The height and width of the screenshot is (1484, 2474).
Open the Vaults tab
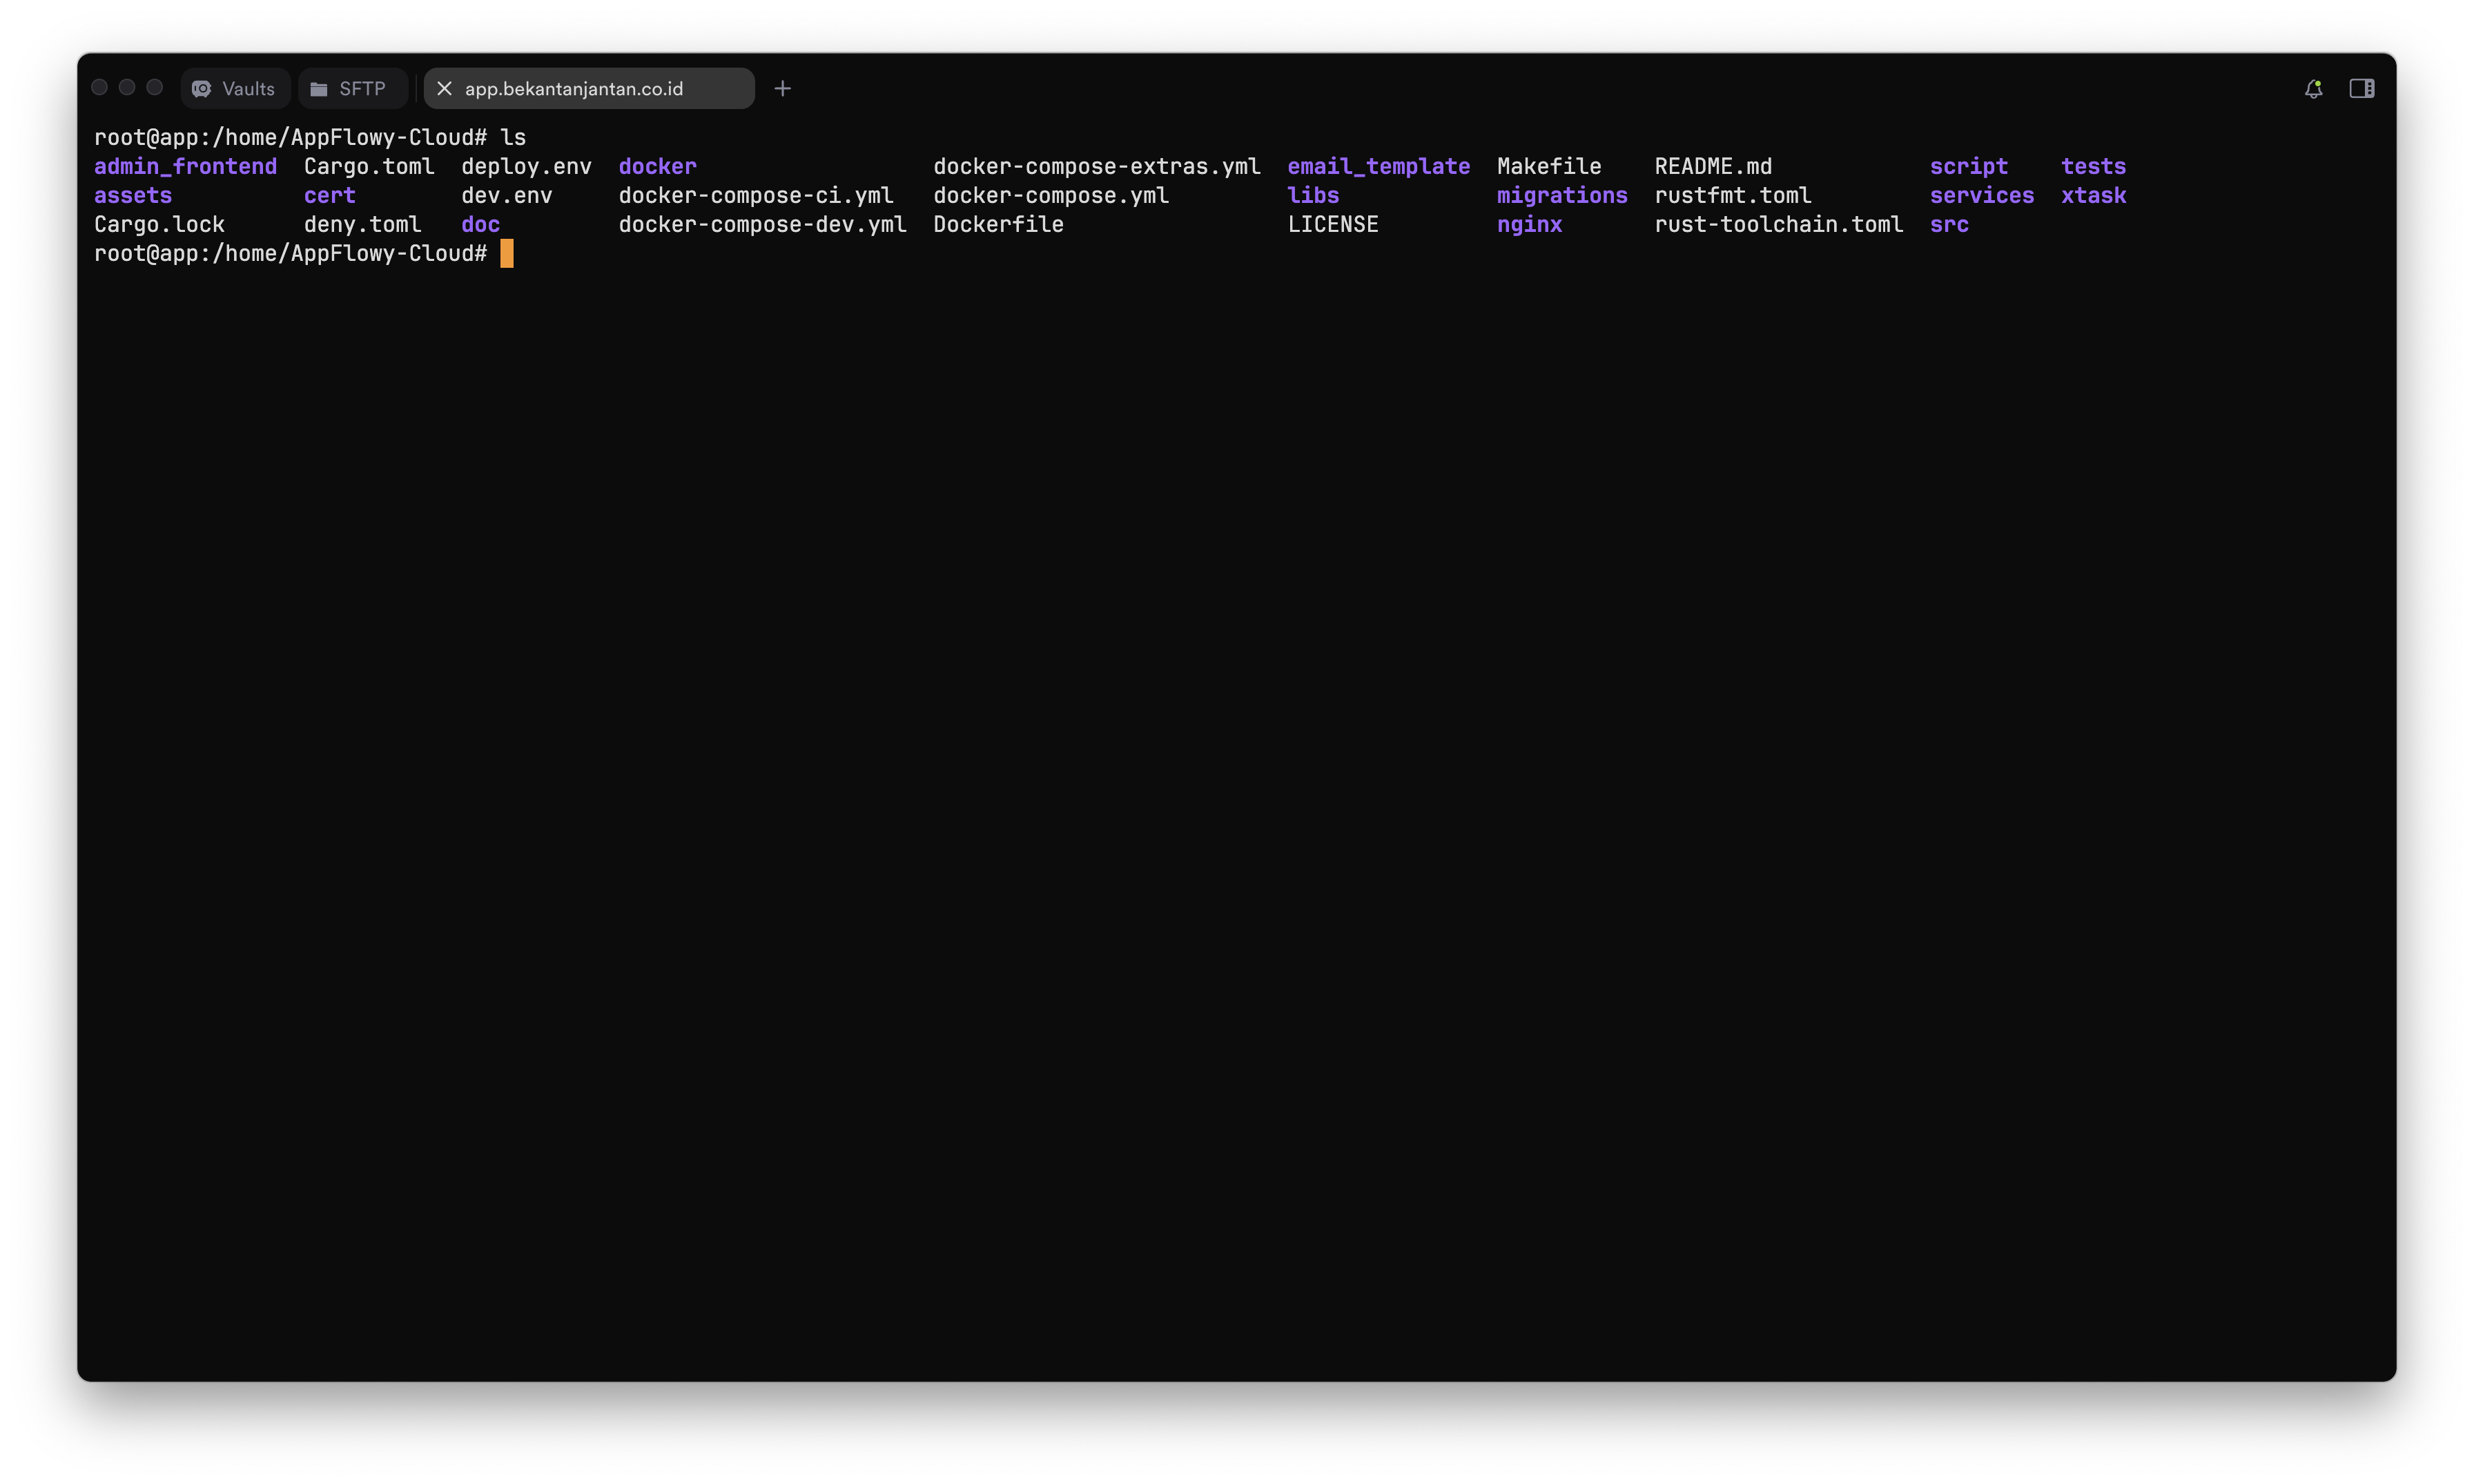[235, 89]
